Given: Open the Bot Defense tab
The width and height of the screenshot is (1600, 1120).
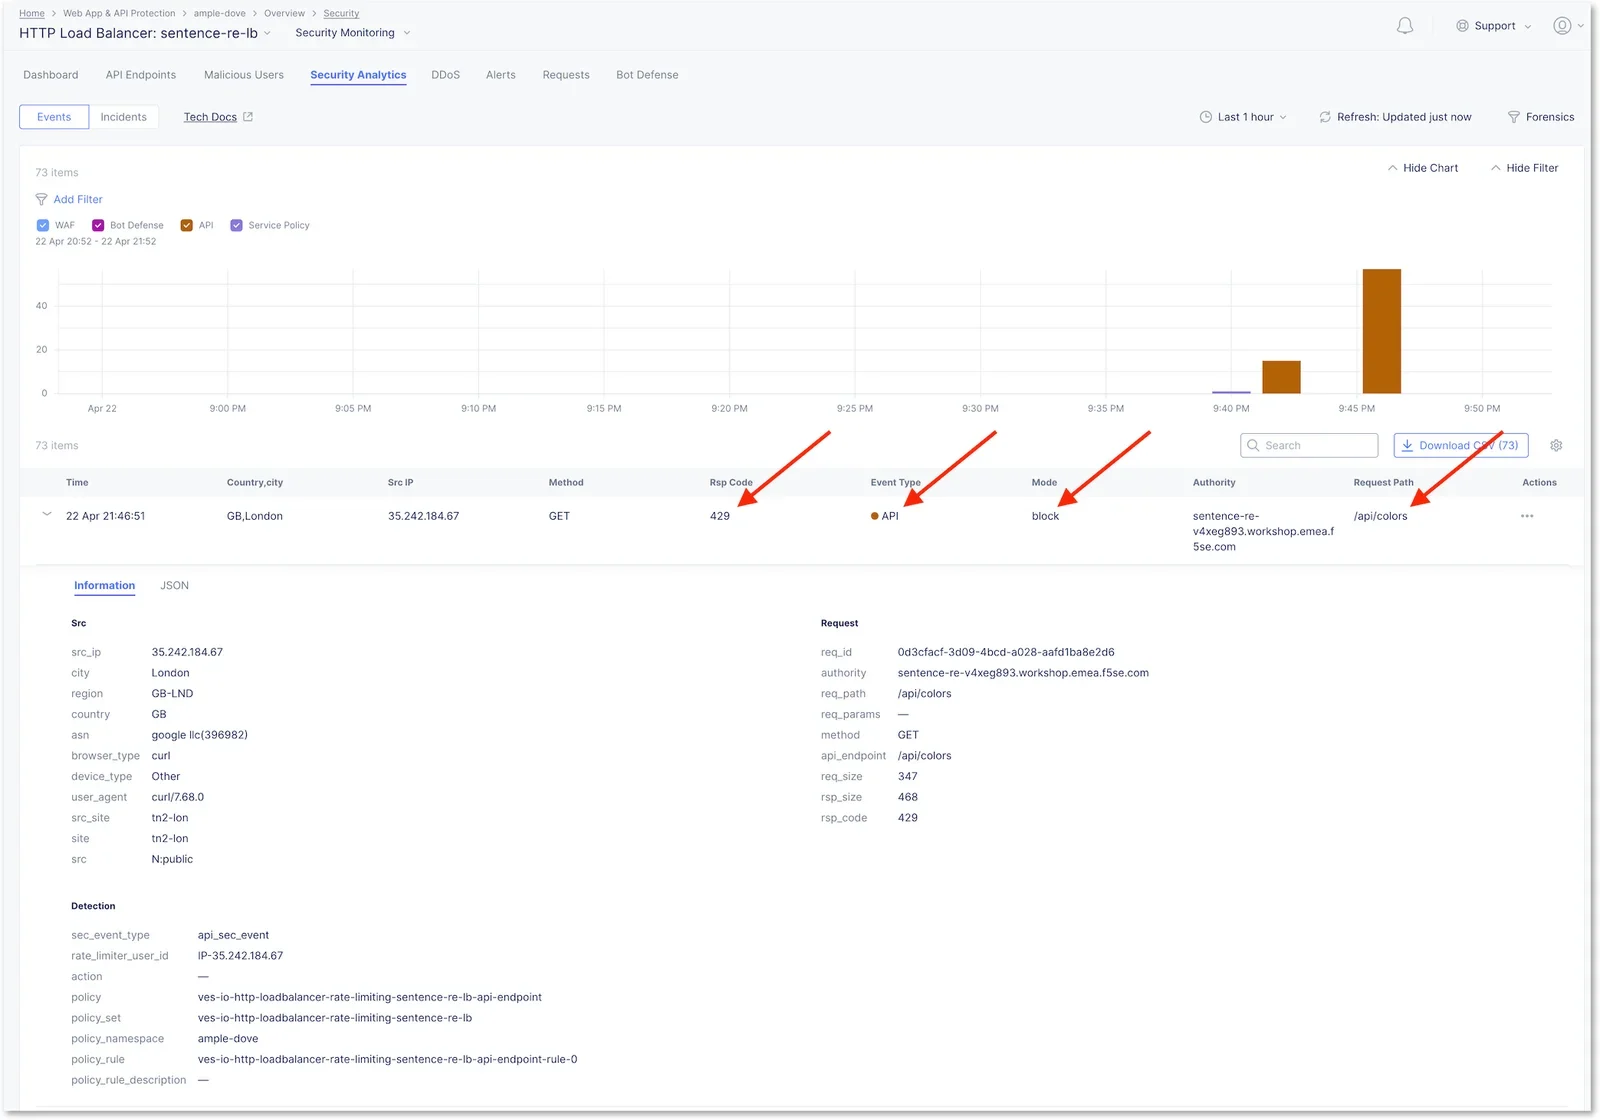Looking at the screenshot, I should click(x=647, y=75).
